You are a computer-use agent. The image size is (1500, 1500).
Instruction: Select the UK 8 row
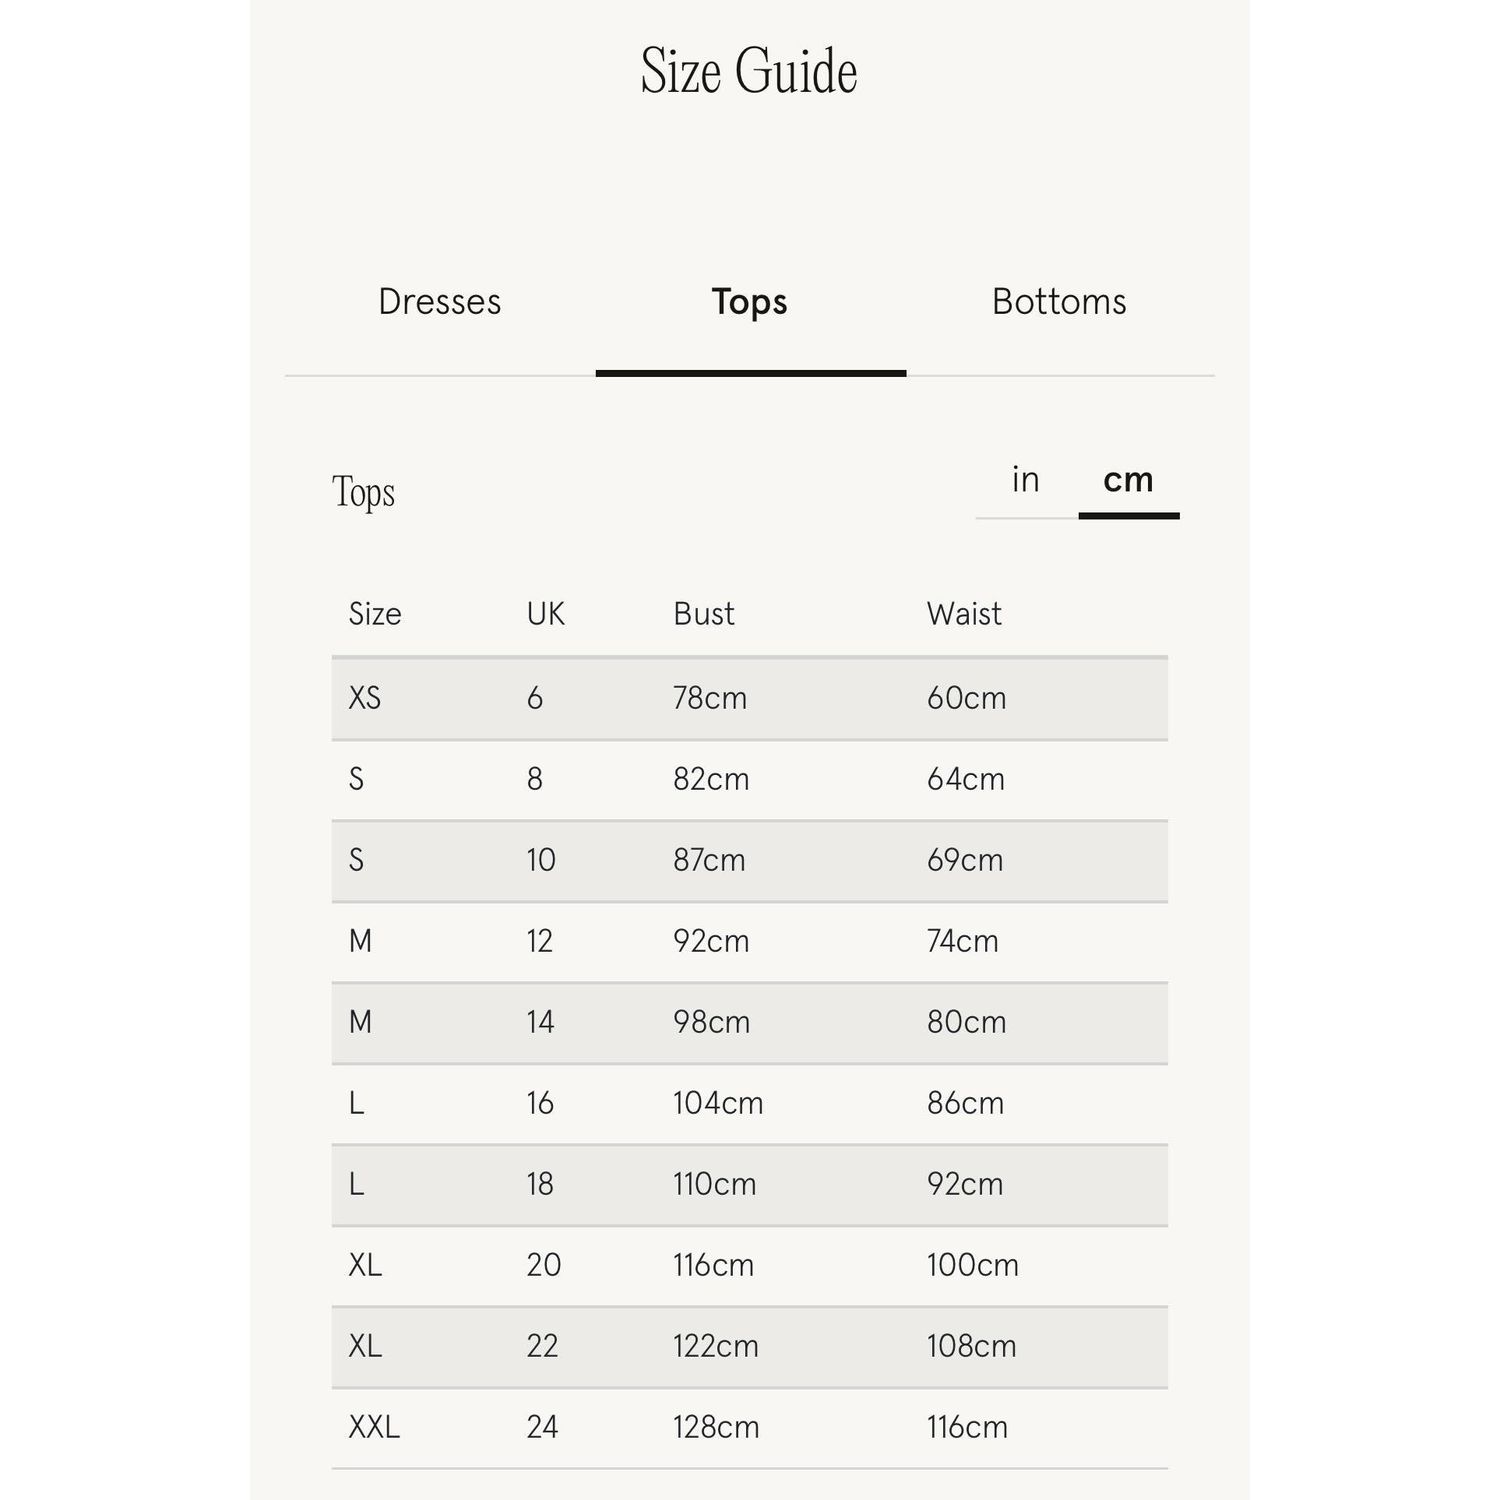coord(750,779)
